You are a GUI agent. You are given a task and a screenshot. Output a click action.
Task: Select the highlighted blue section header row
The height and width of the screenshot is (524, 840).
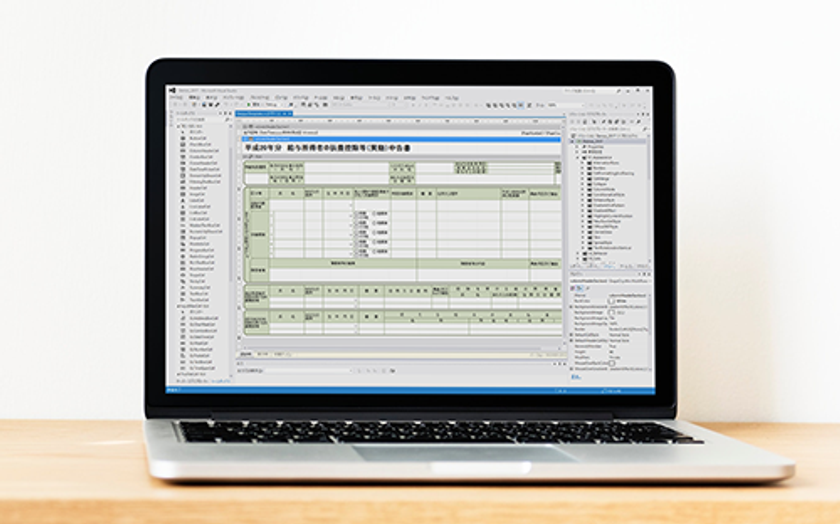(402, 140)
